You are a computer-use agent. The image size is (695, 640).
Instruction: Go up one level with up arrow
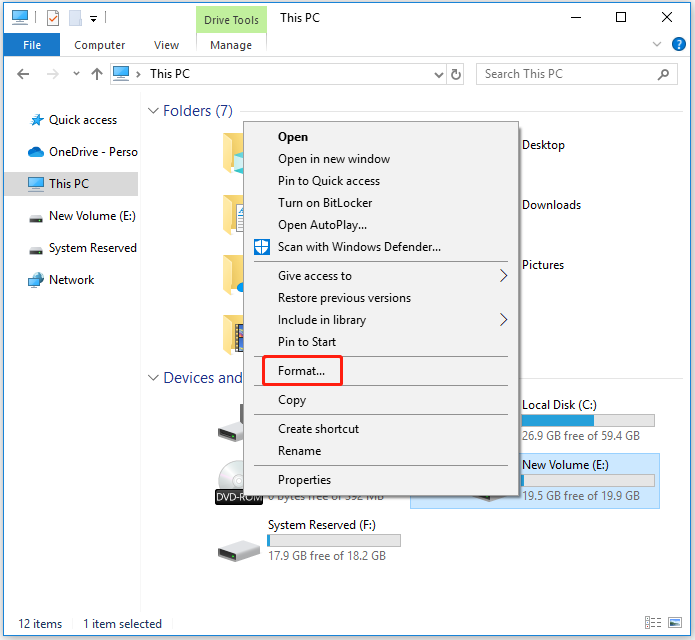97,74
